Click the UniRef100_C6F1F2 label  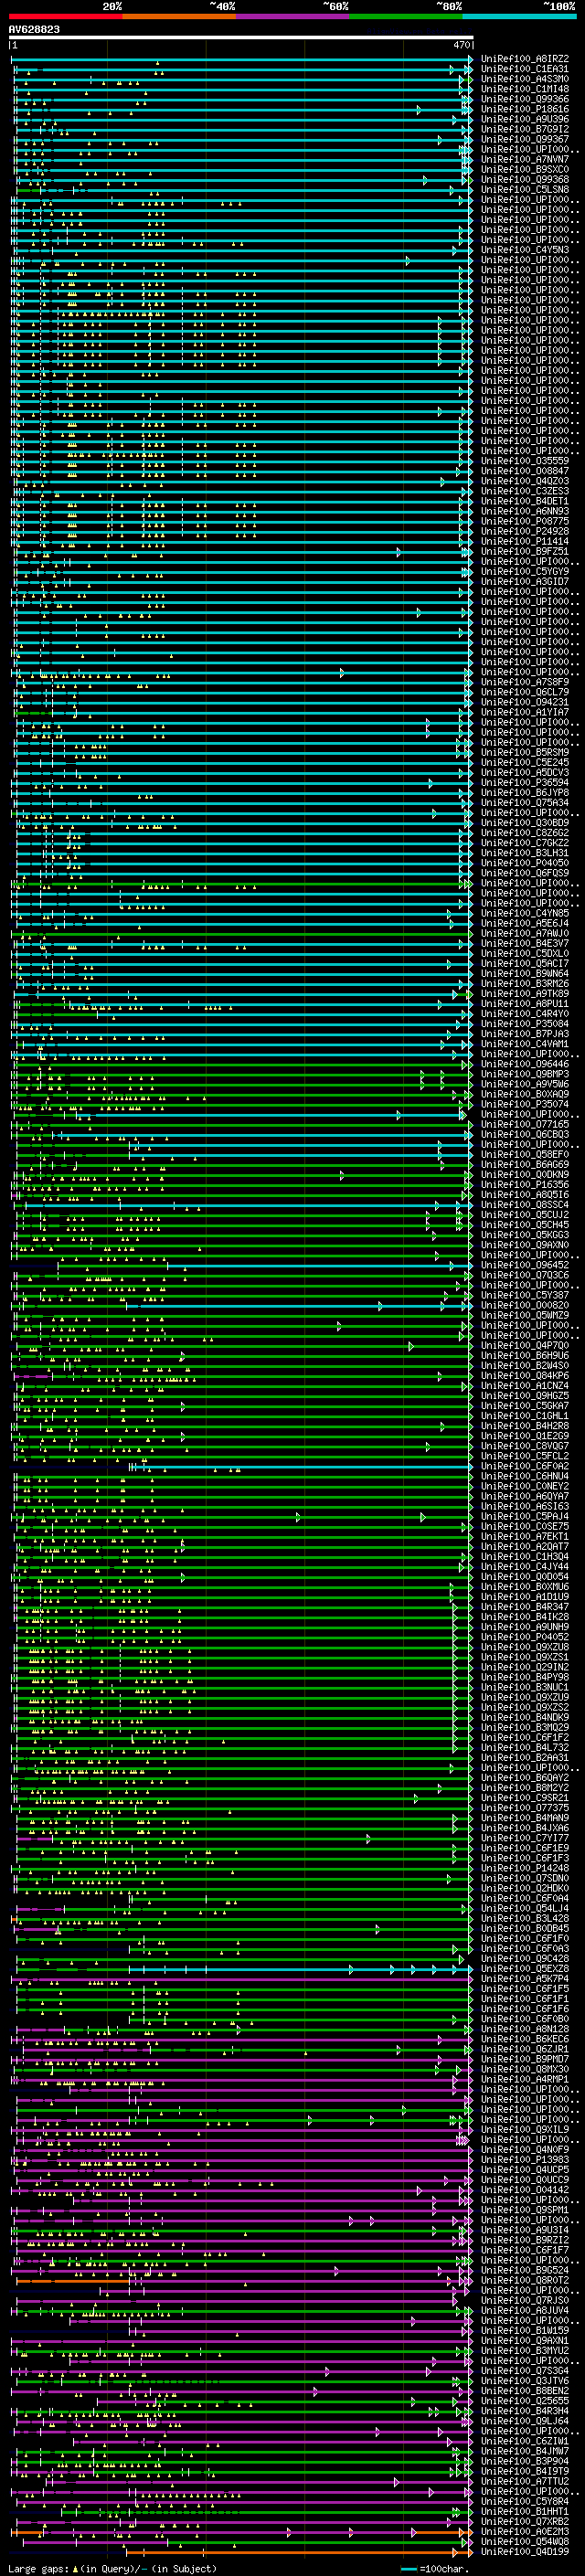coord(525,1737)
